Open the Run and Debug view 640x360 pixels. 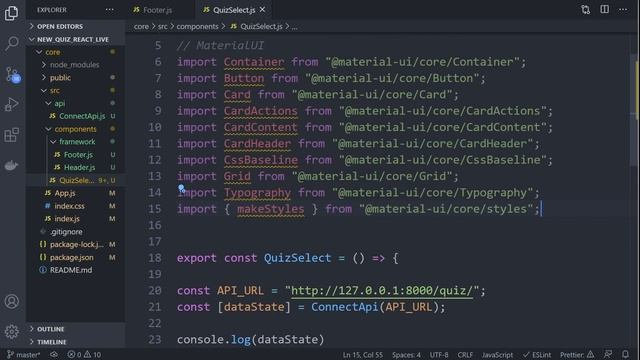[12, 104]
